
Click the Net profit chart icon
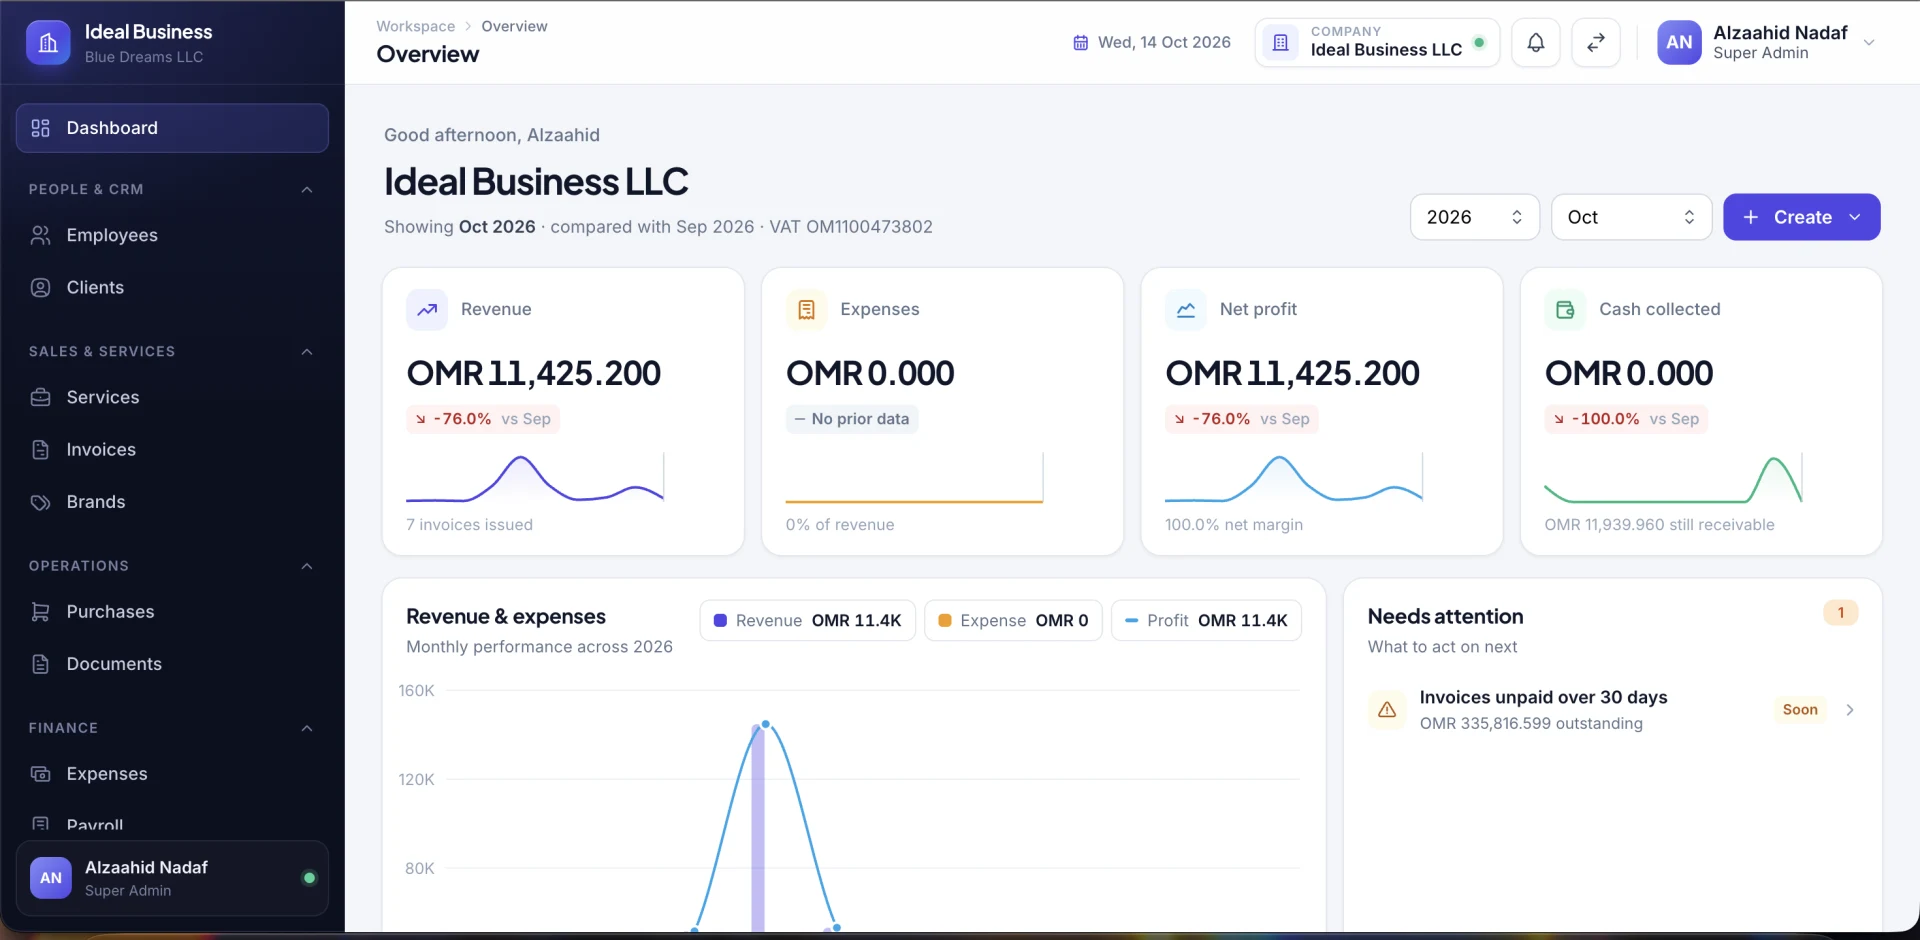(x=1186, y=310)
